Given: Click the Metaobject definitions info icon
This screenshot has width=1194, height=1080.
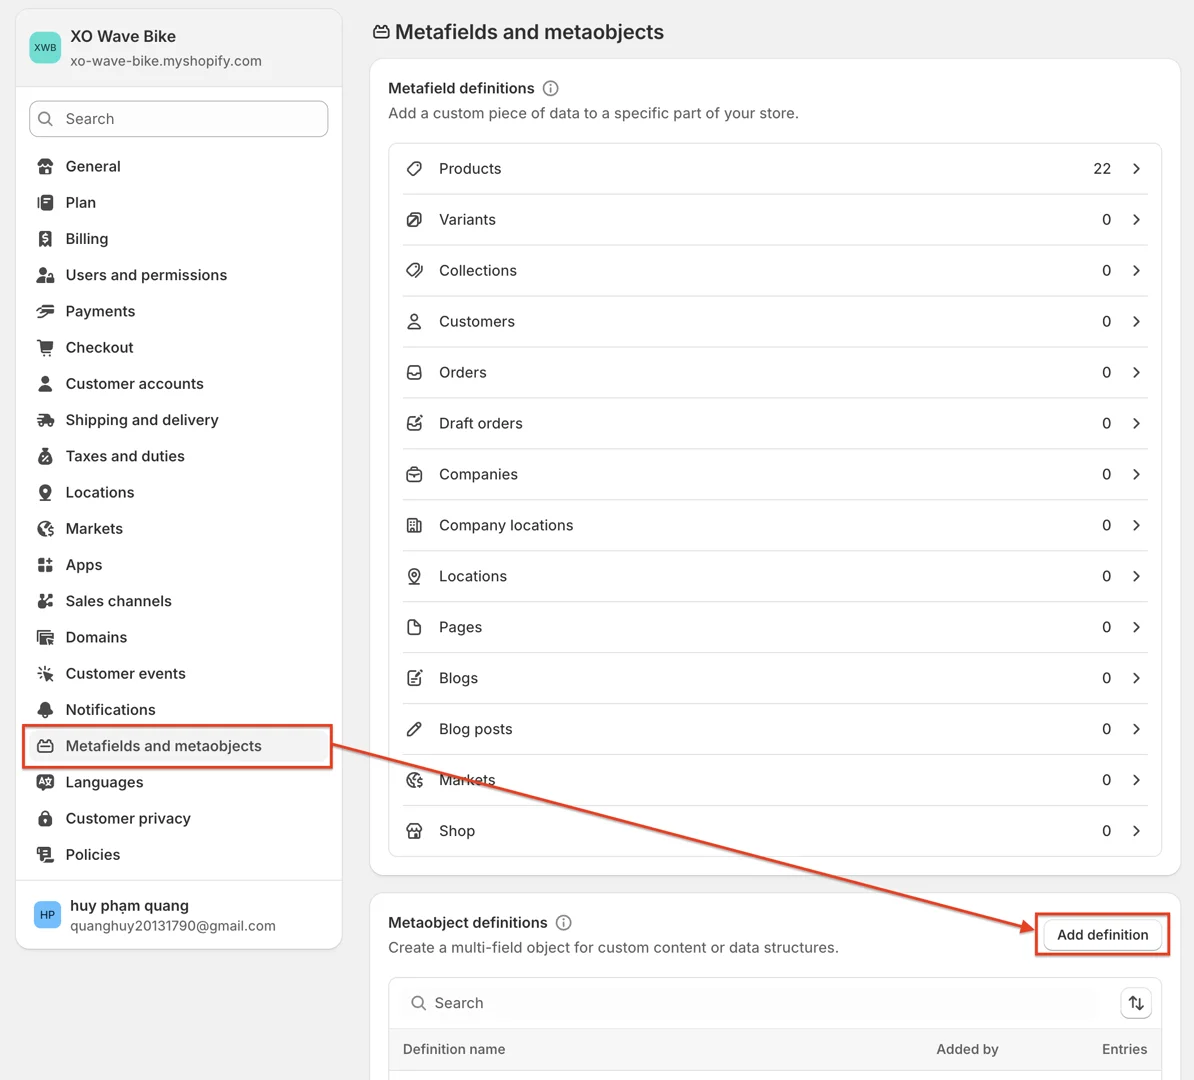Looking at the screenshot, I should [563, 923].
